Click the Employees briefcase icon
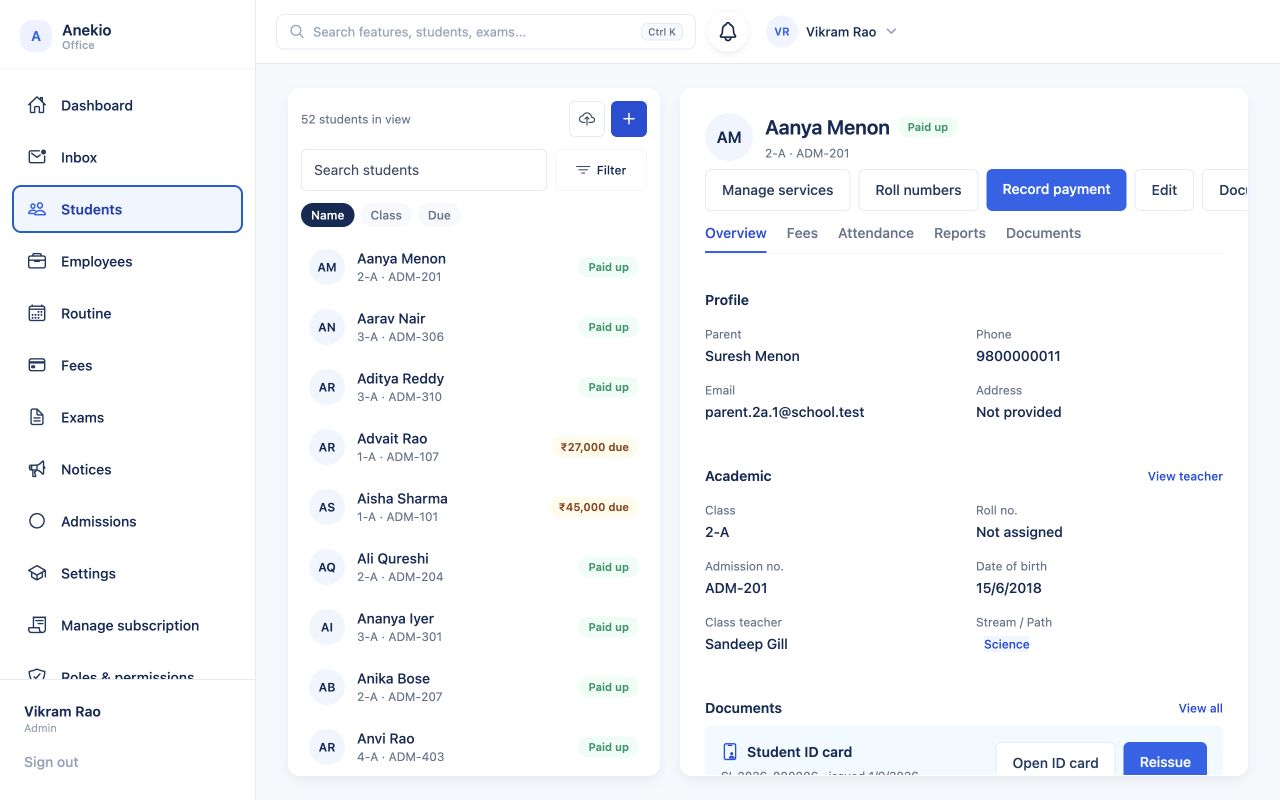This screenshot has width=1280, height=800. (37, 261)
